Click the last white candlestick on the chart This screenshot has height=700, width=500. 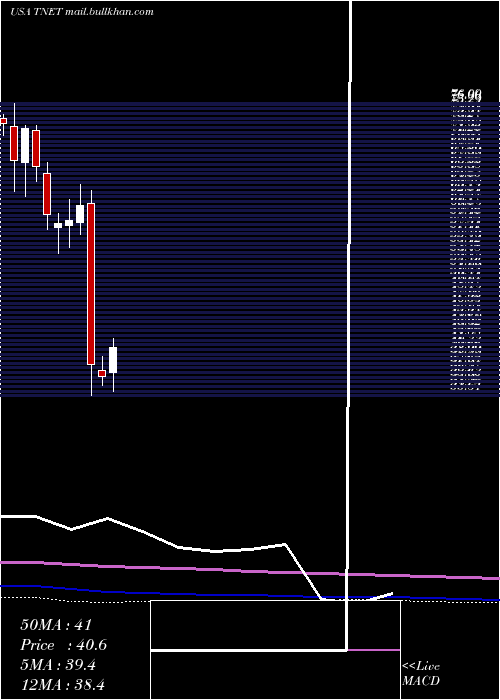coord(113,360)
